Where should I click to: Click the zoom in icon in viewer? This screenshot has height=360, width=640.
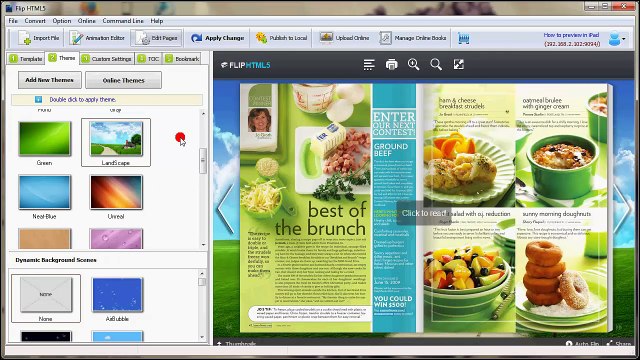(x=413, y=64)
